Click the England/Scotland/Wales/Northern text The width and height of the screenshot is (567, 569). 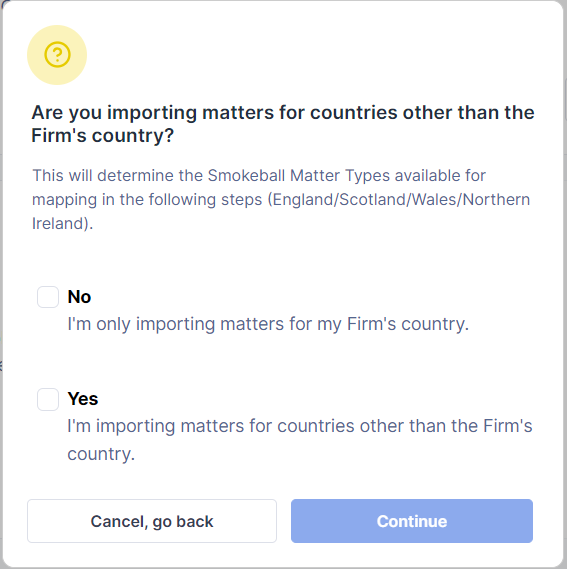[x=399, y=200]
